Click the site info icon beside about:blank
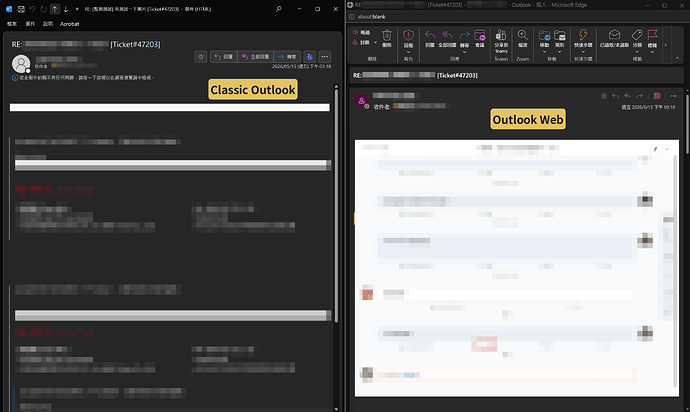The image size is (690, 412). point(352,17)
